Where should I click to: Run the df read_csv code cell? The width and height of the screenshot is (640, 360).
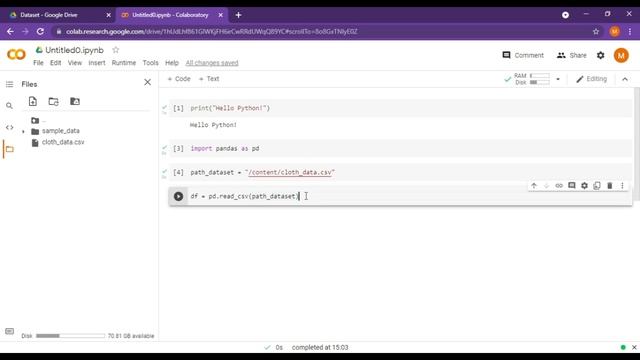178,196
